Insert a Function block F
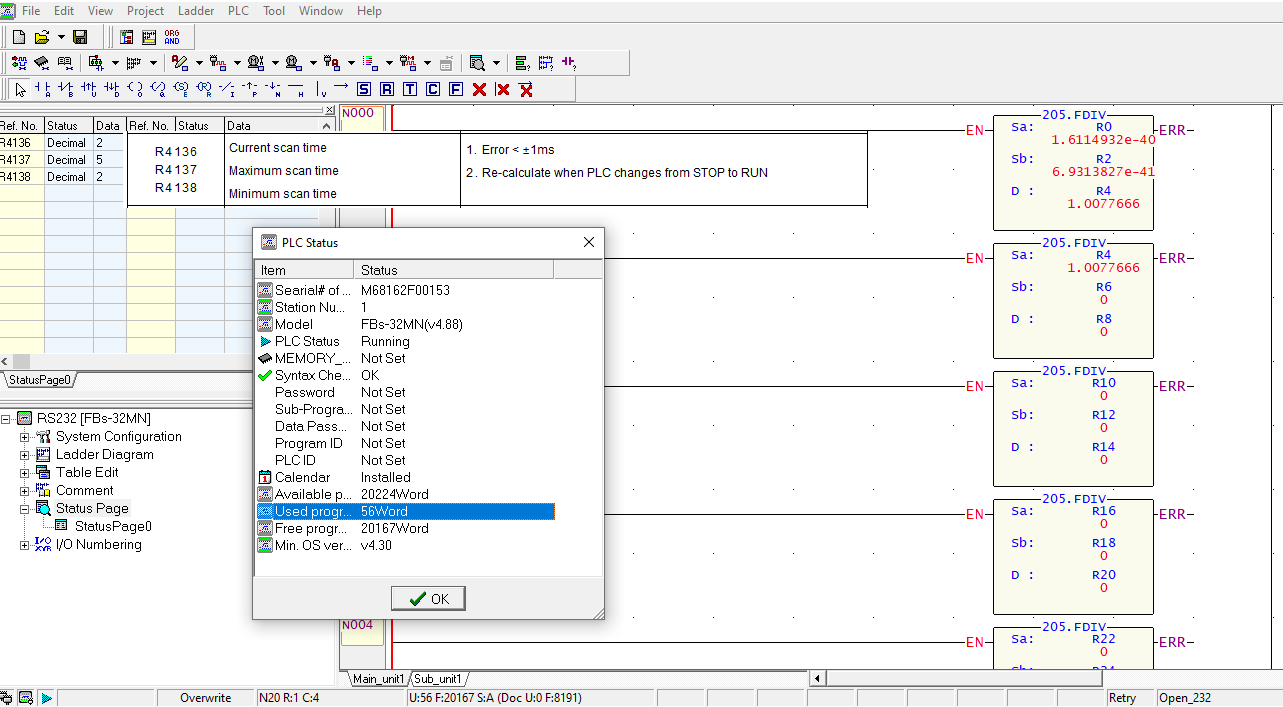Image resolution: width=1283 pixels, height=707 pixels. pos(456,89)
